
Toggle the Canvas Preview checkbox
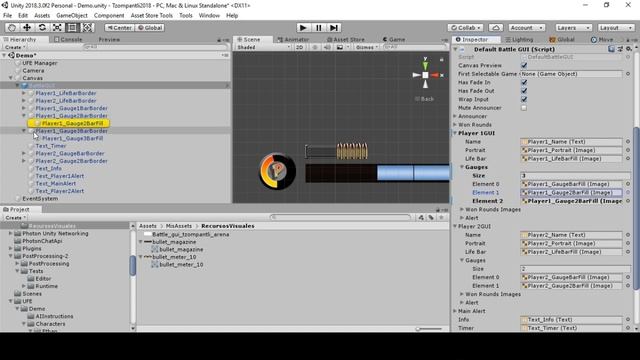524,65
